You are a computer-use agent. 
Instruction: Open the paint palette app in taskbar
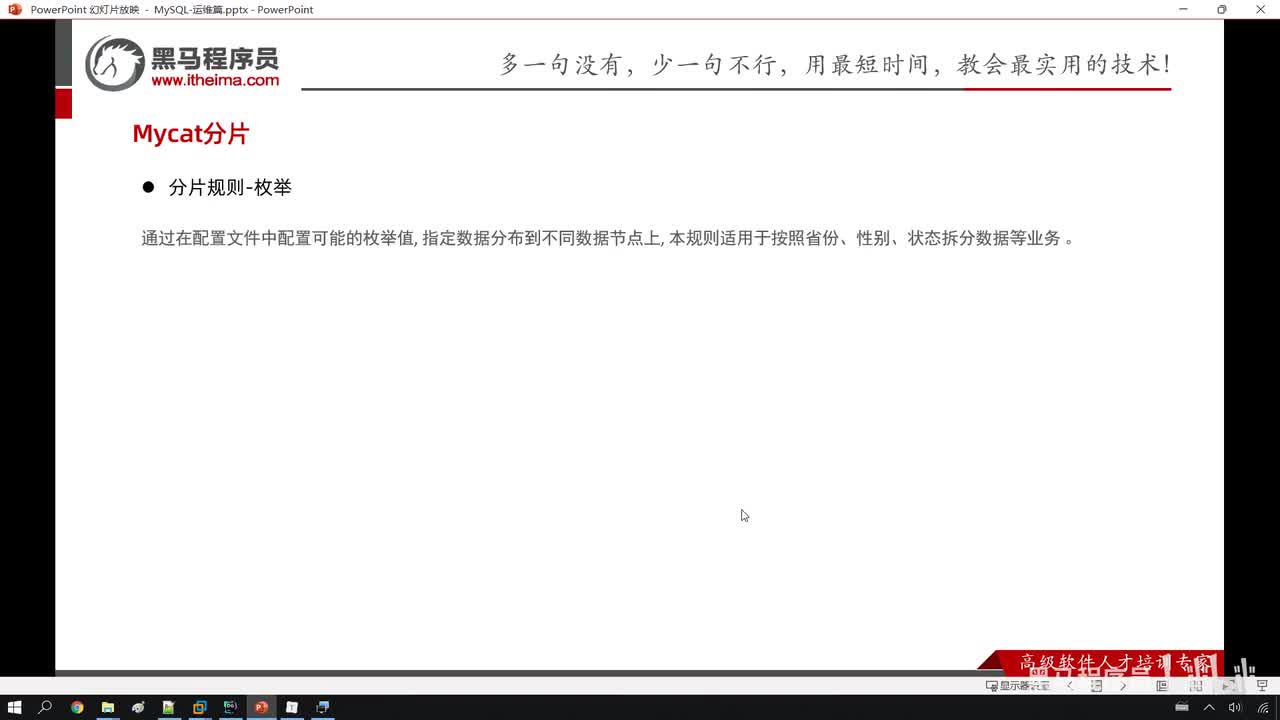pyautogui.click(x=138, y=707)
